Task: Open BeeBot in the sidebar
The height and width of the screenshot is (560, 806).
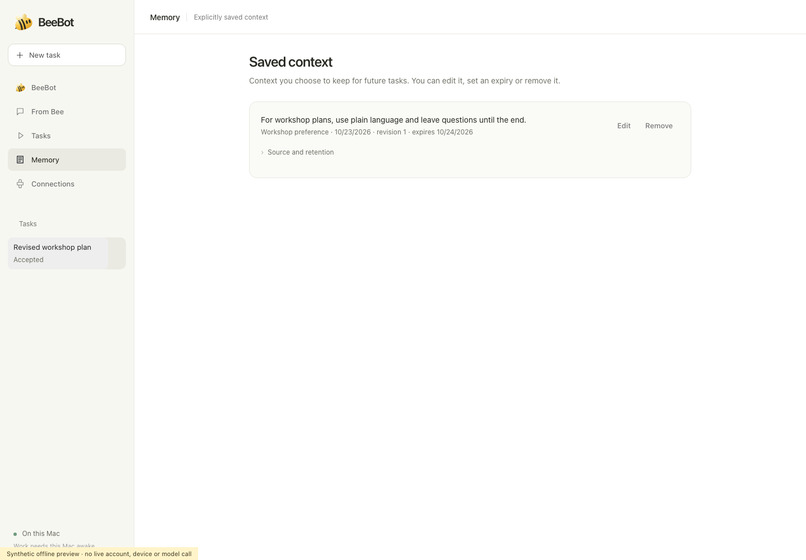Action: [67, 88]
